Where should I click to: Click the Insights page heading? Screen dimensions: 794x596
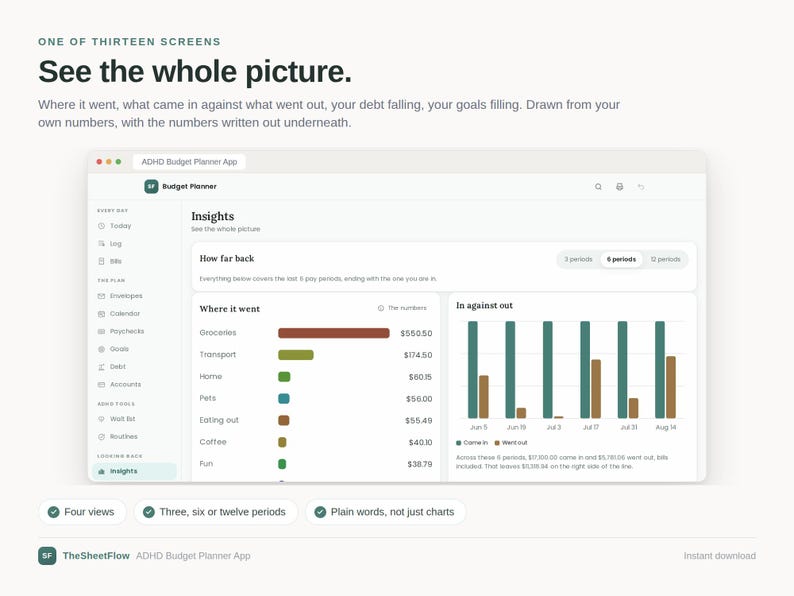(213, 216)
